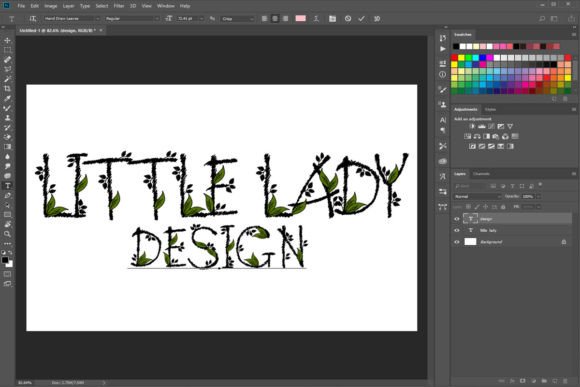The image size is (580, 387).
Task: Open the Opacity slider dropdown arrow
Action: pyautogui.click(x=538, y=196)
